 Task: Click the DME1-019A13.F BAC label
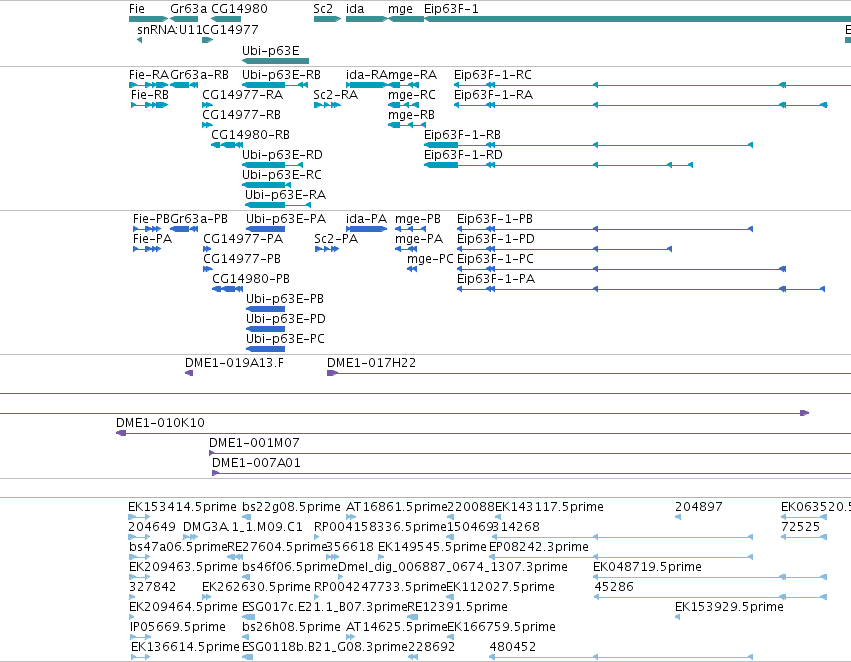[x=234, y=362]
